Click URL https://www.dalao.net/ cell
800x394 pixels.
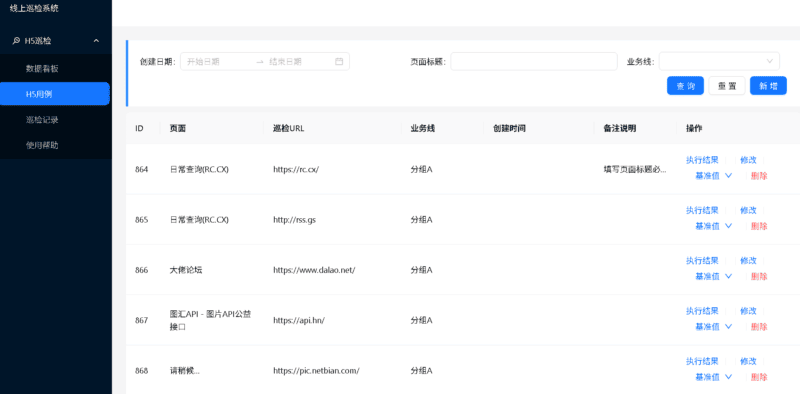coord(314,270)
